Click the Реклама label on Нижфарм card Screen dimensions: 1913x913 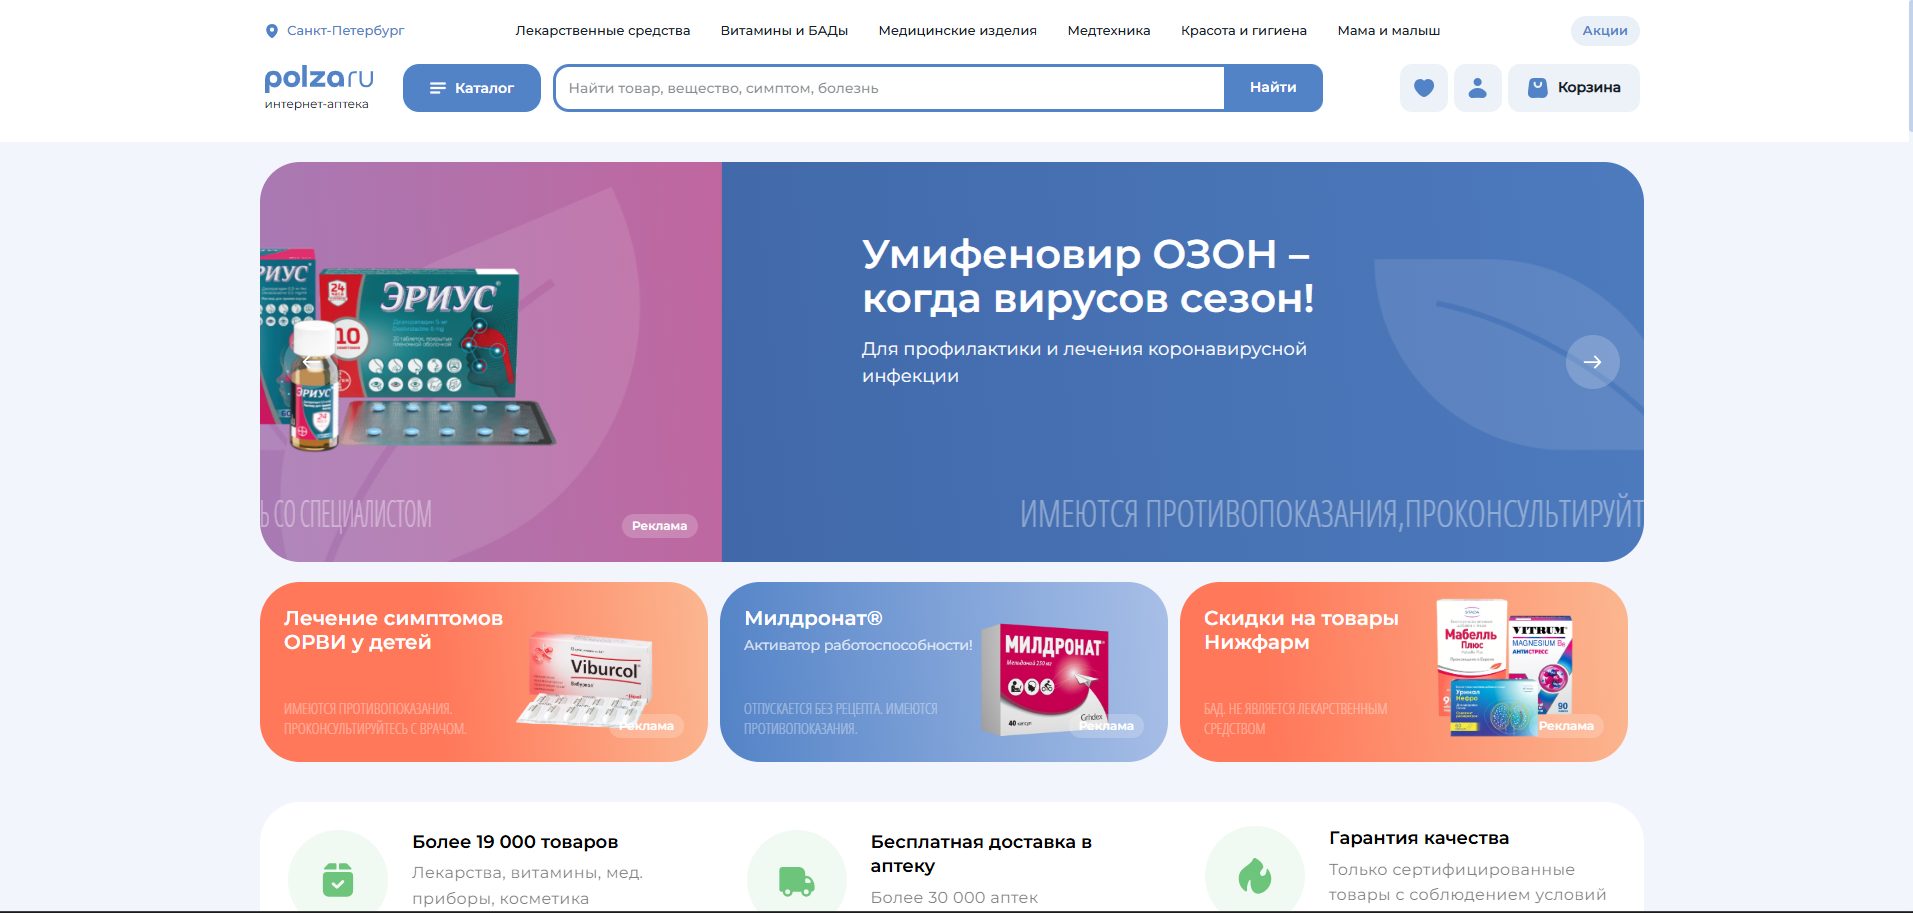1566,726
